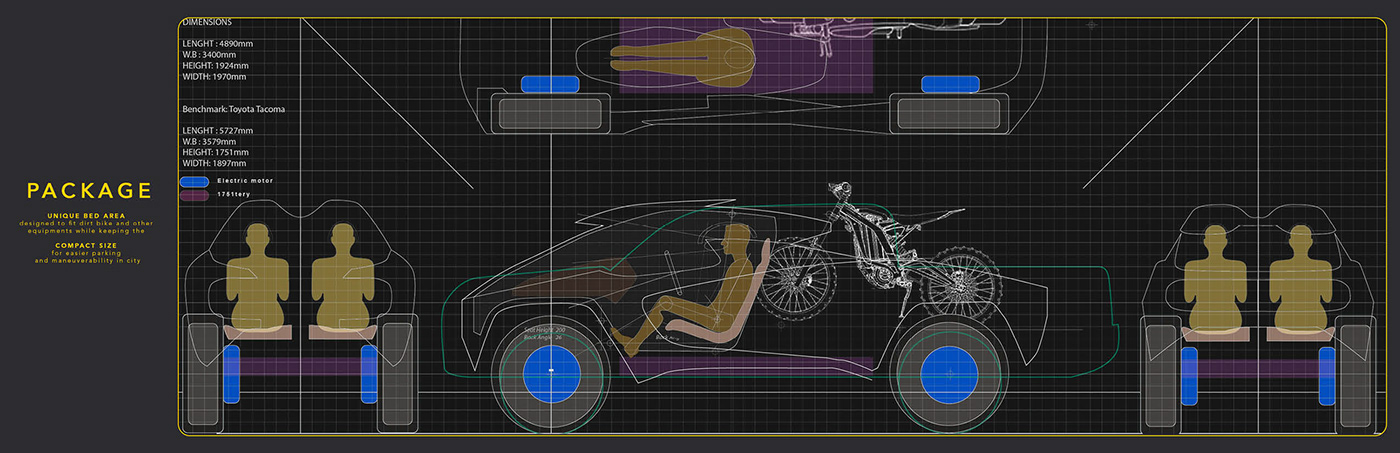This screenshot has height=453, width=1400.
Task: Click the left blue motor in top view
Action: click(550, 85)
